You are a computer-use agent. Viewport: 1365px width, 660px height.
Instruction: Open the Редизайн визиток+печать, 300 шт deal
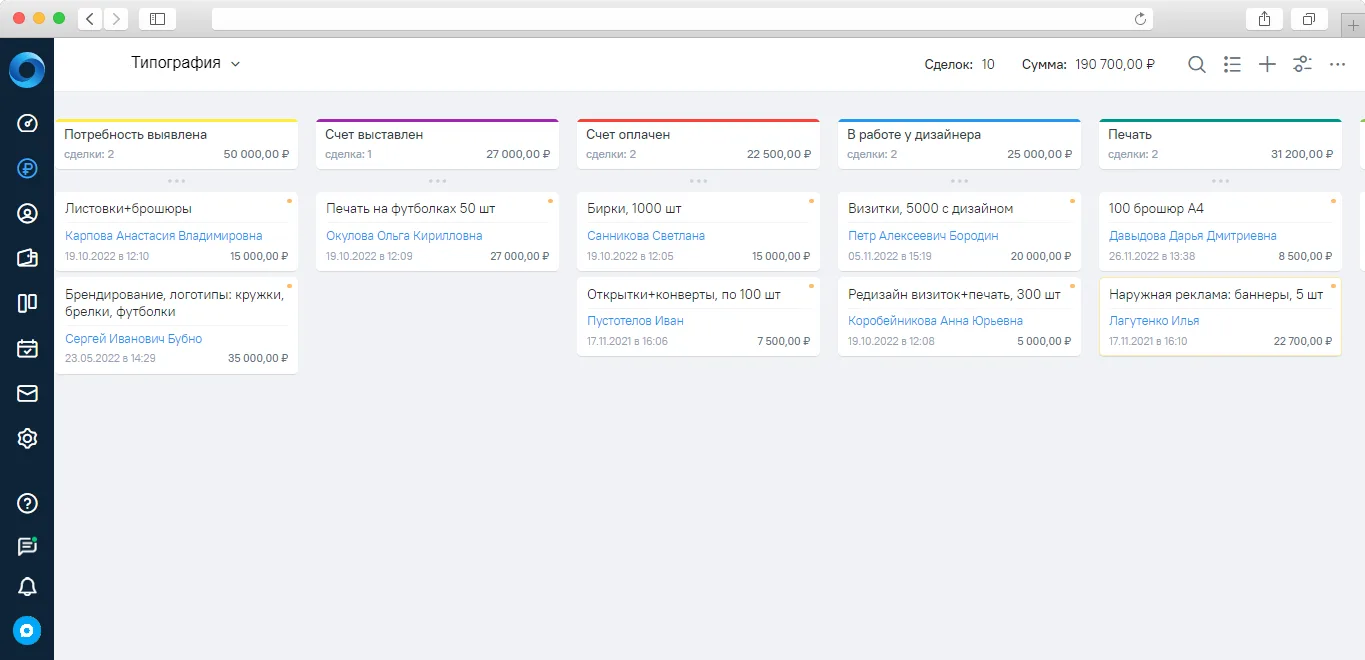(x=959, y=316)
